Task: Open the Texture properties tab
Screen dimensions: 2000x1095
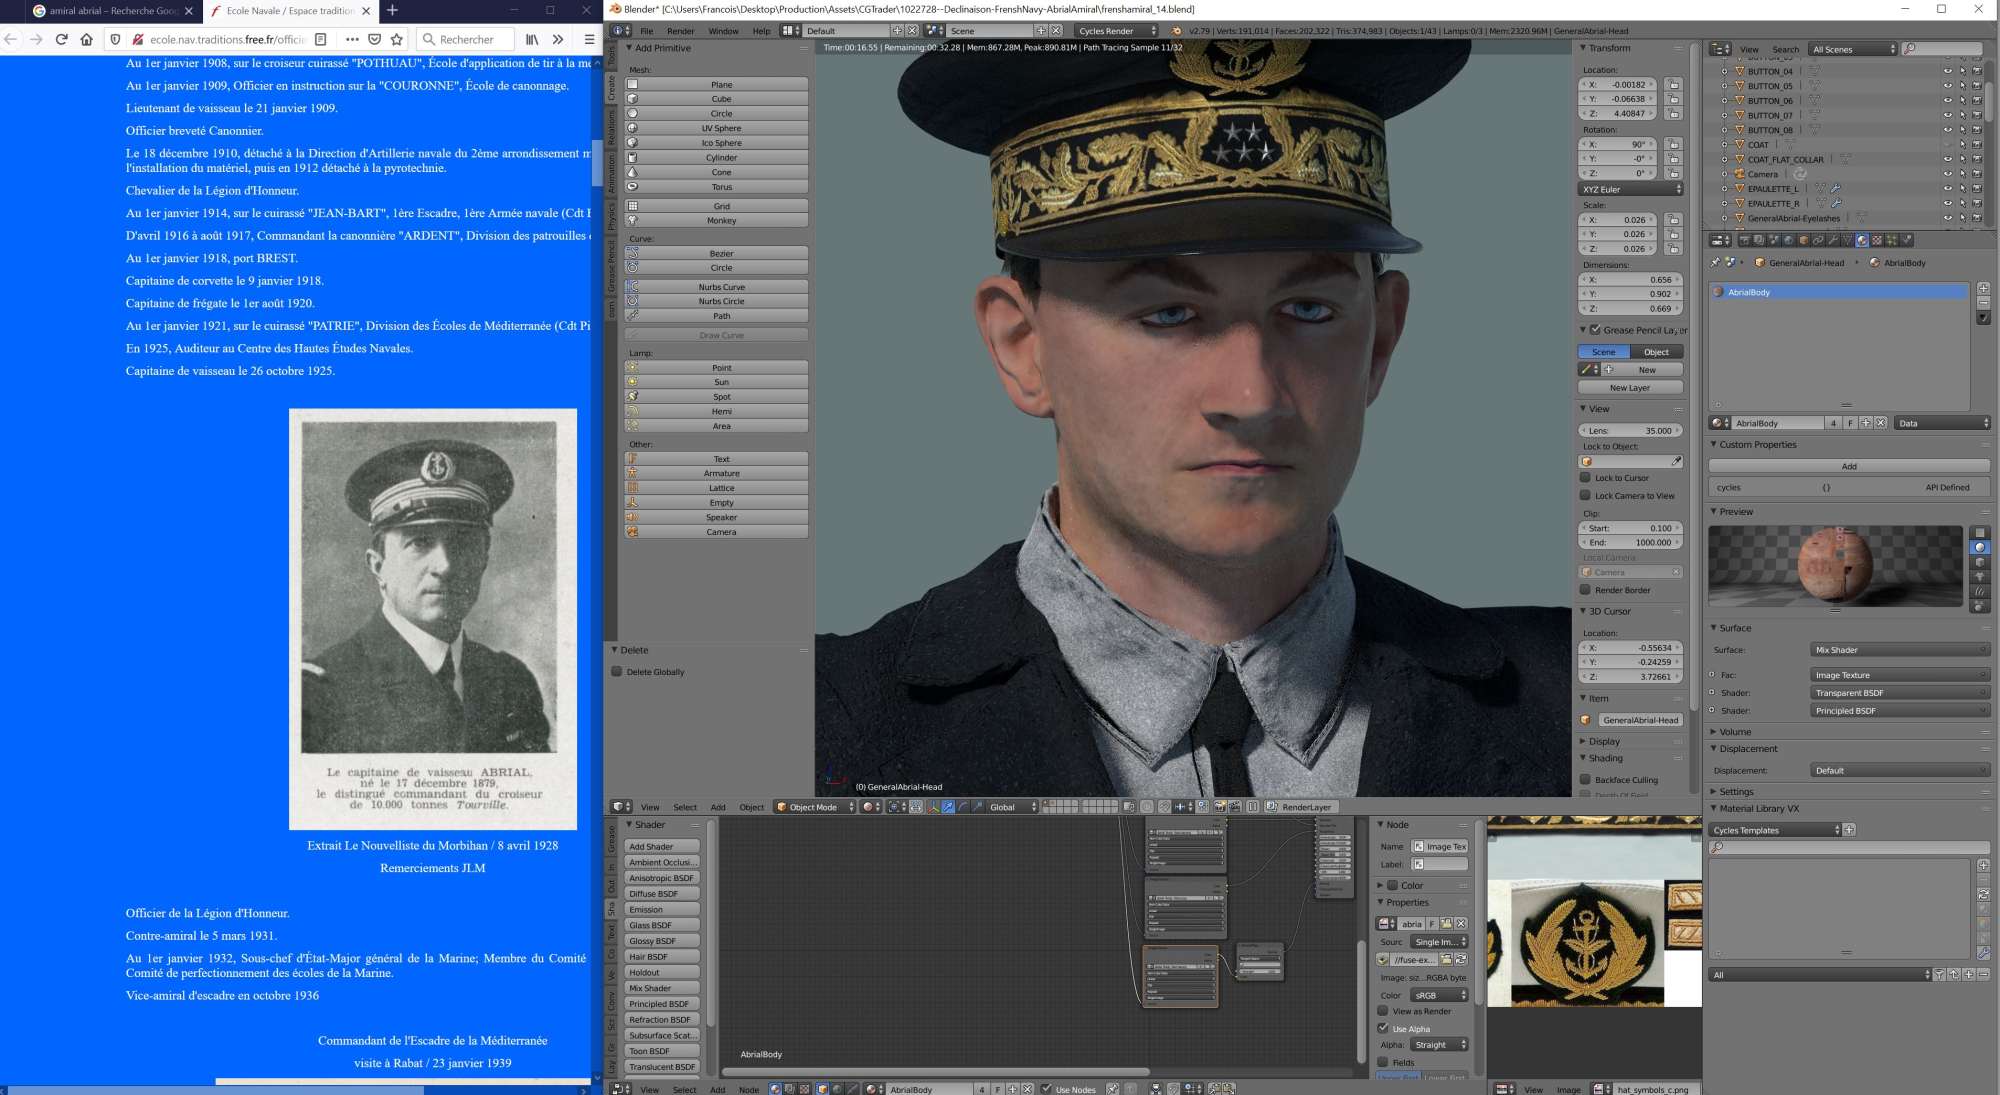Action: (1877, 240)
